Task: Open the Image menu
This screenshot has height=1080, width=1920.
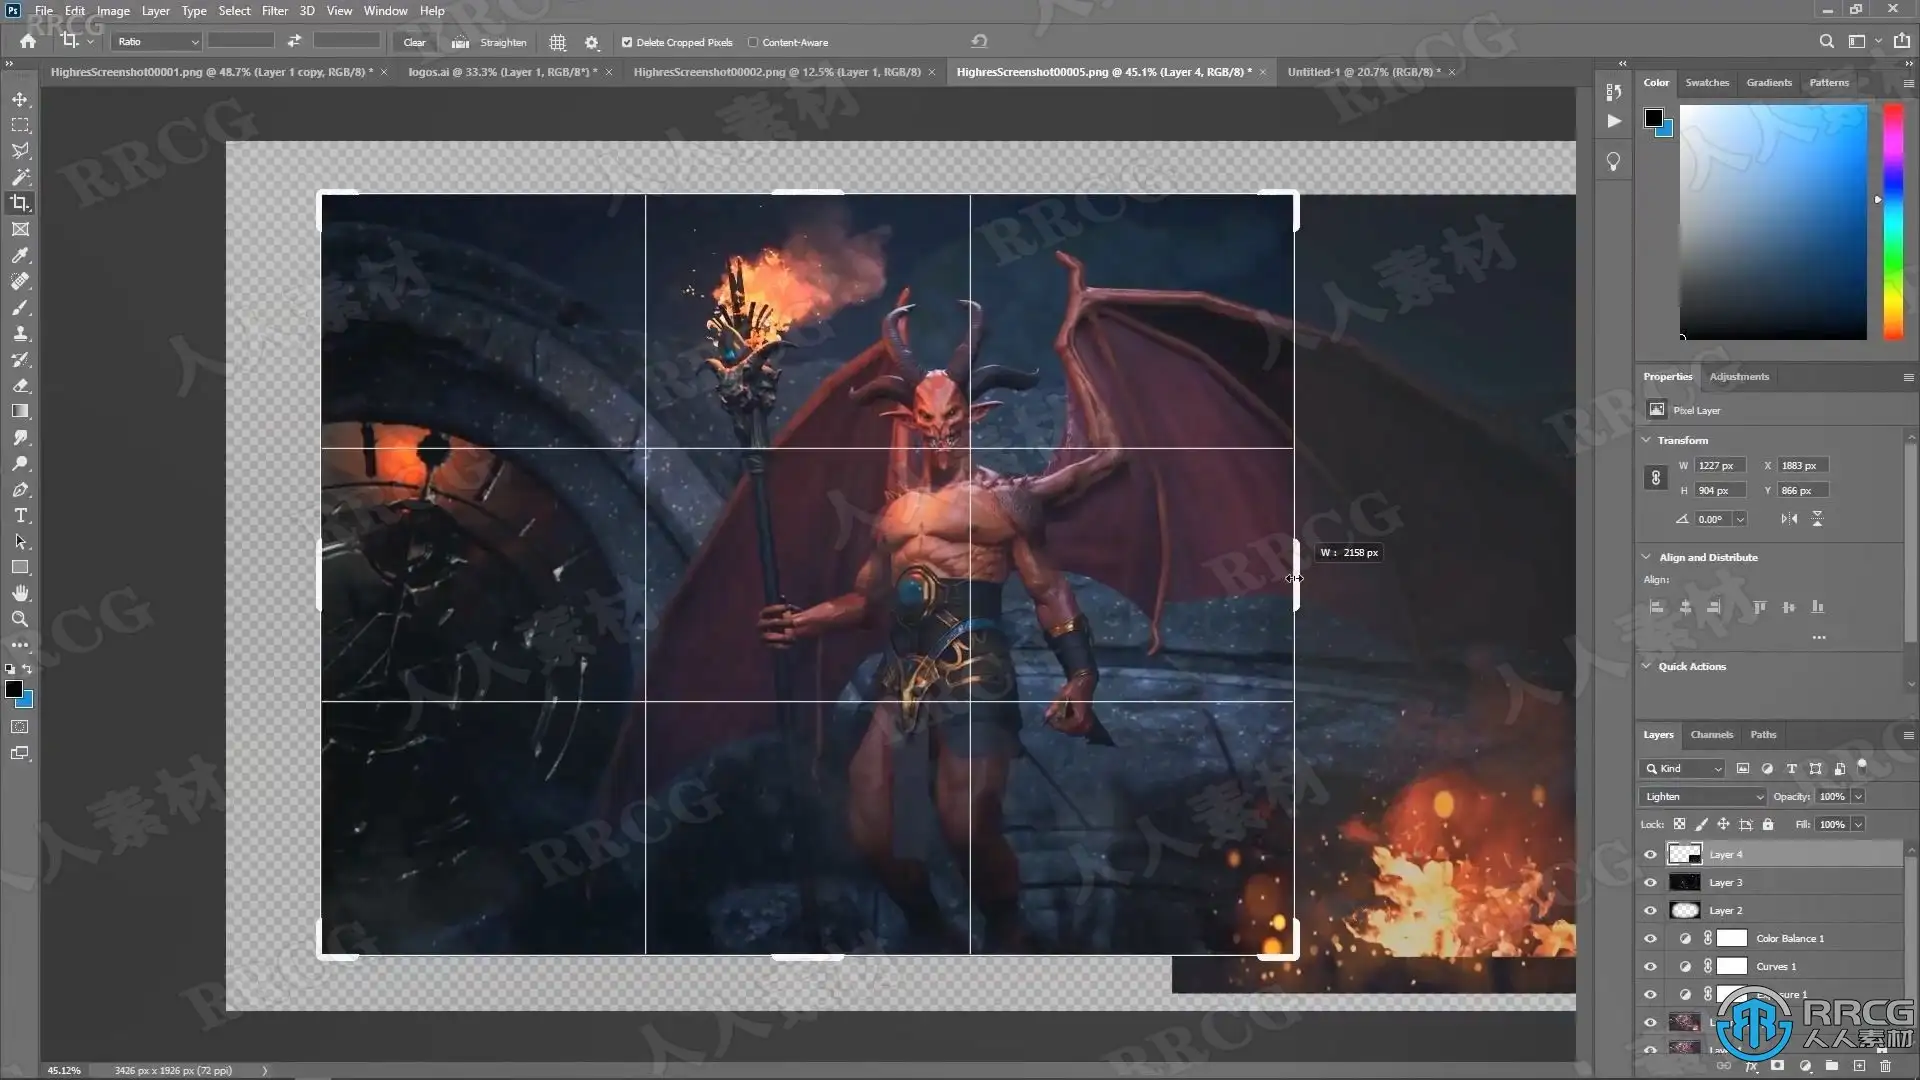Action: [113, 11]
